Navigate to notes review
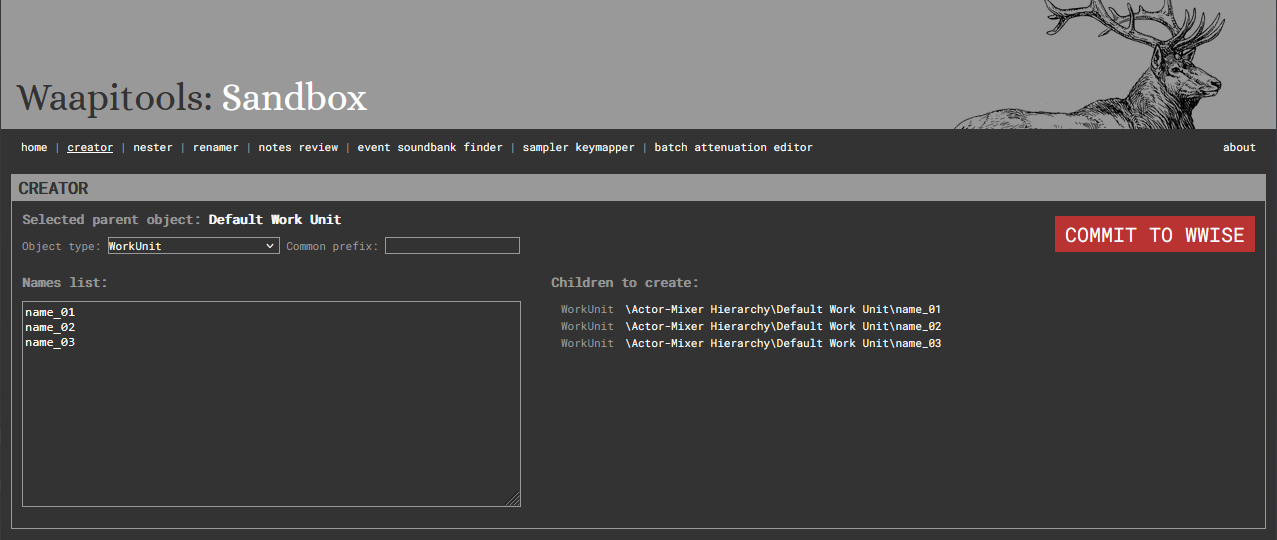The height and width of the screenshot is (540, 1277). pyautogui.click(x=298, y=147)
